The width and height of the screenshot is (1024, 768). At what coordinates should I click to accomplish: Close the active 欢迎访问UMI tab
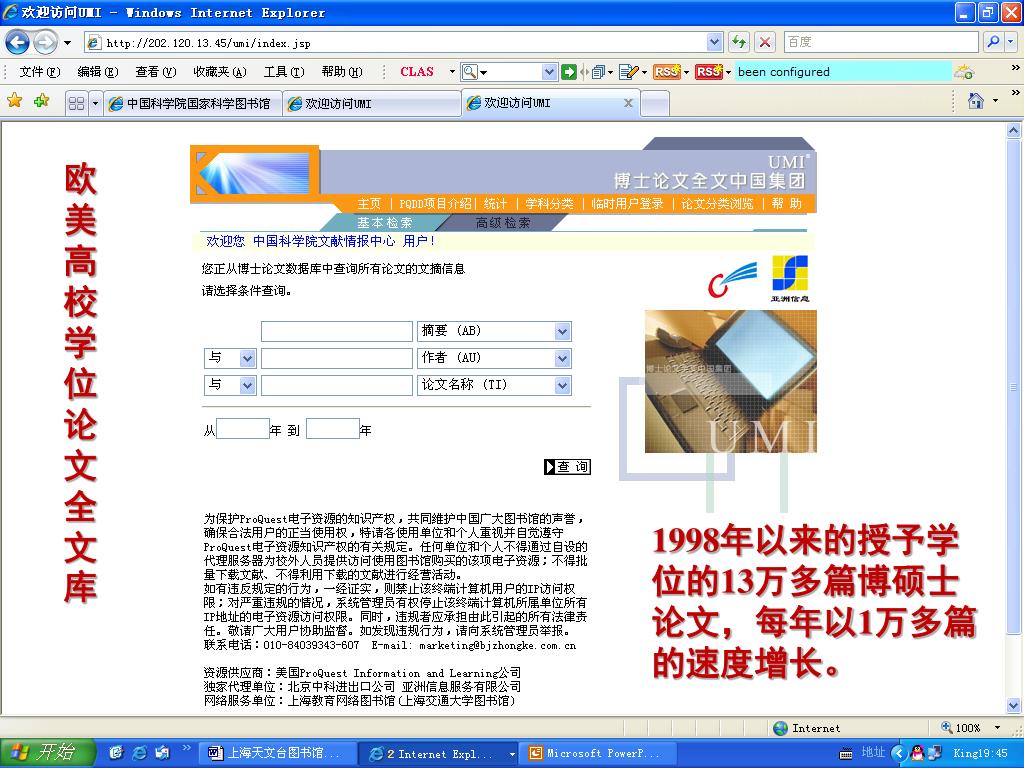[628, 103]
